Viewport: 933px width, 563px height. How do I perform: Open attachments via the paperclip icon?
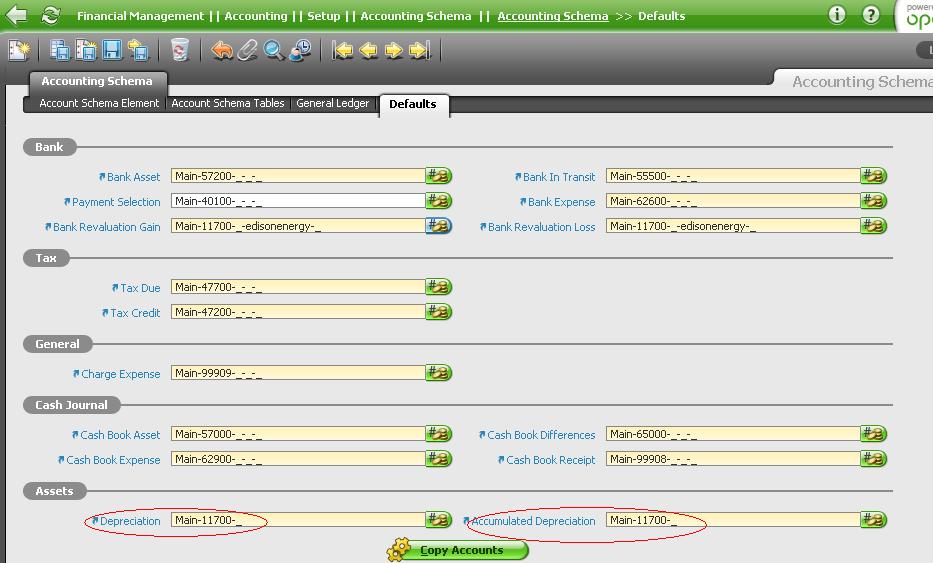point(248,50)
